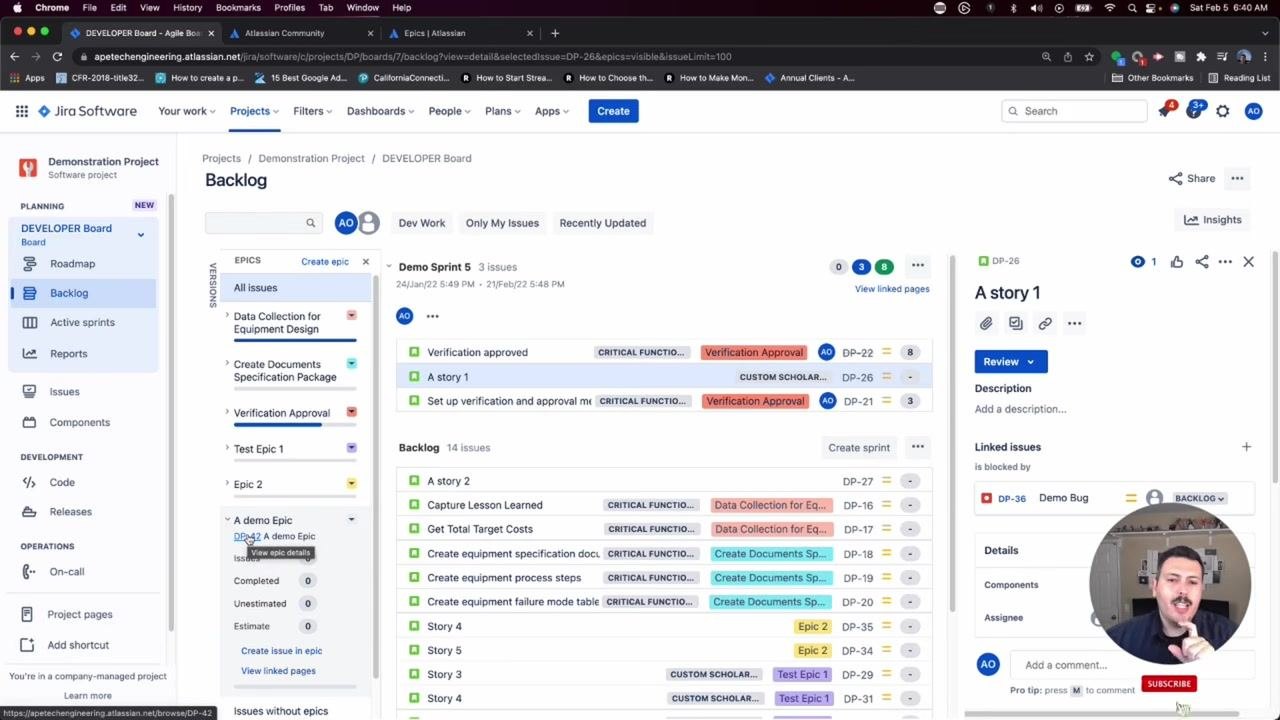
Task: Open People dropdown menu
Action: [x=450, y=111]
